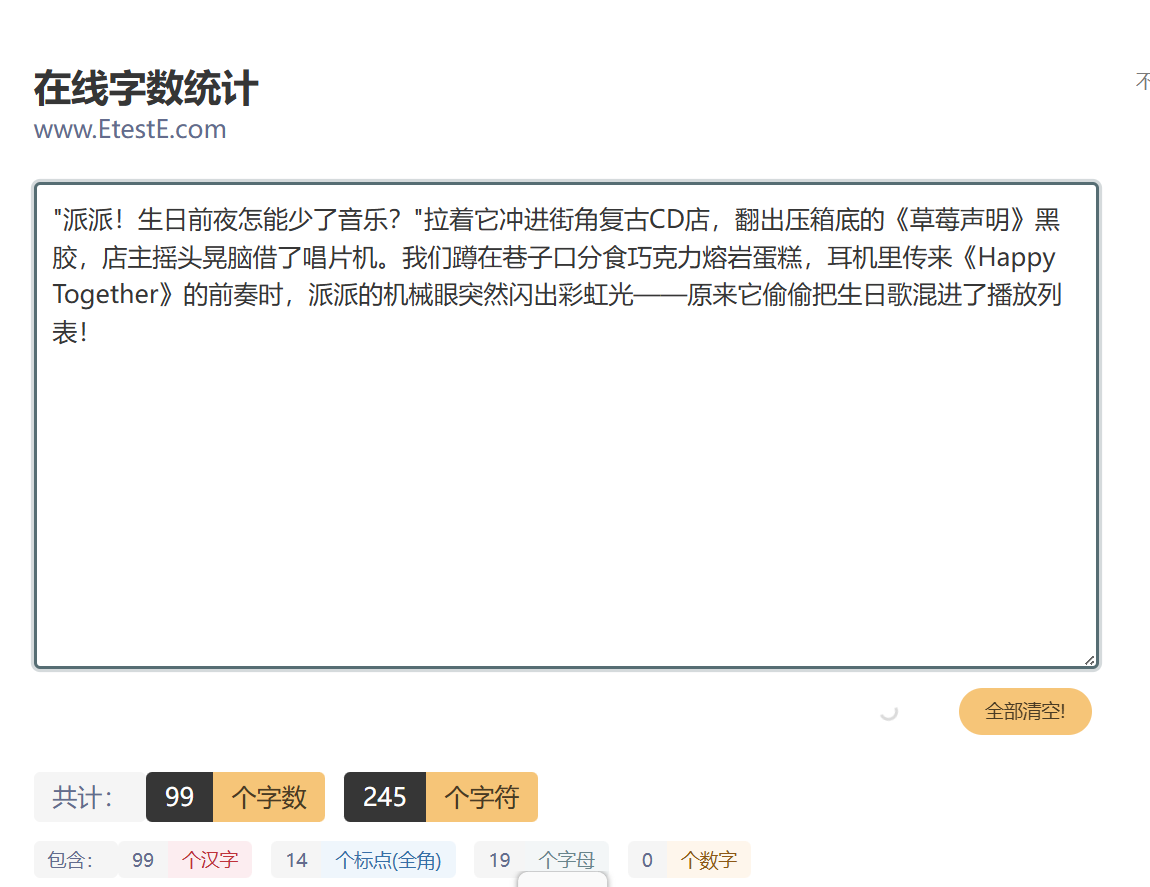Open the www.EtestE.com link
Screen dimensions: 1150x887
(130, 129)
